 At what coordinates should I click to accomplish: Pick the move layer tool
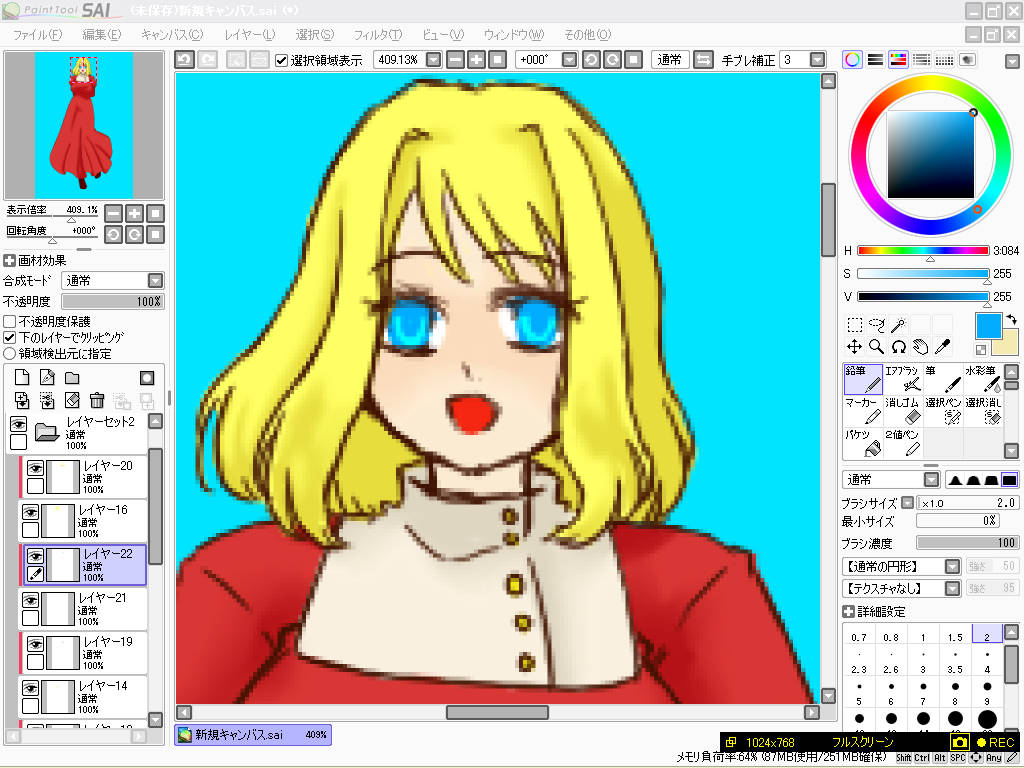pos(854,347)
